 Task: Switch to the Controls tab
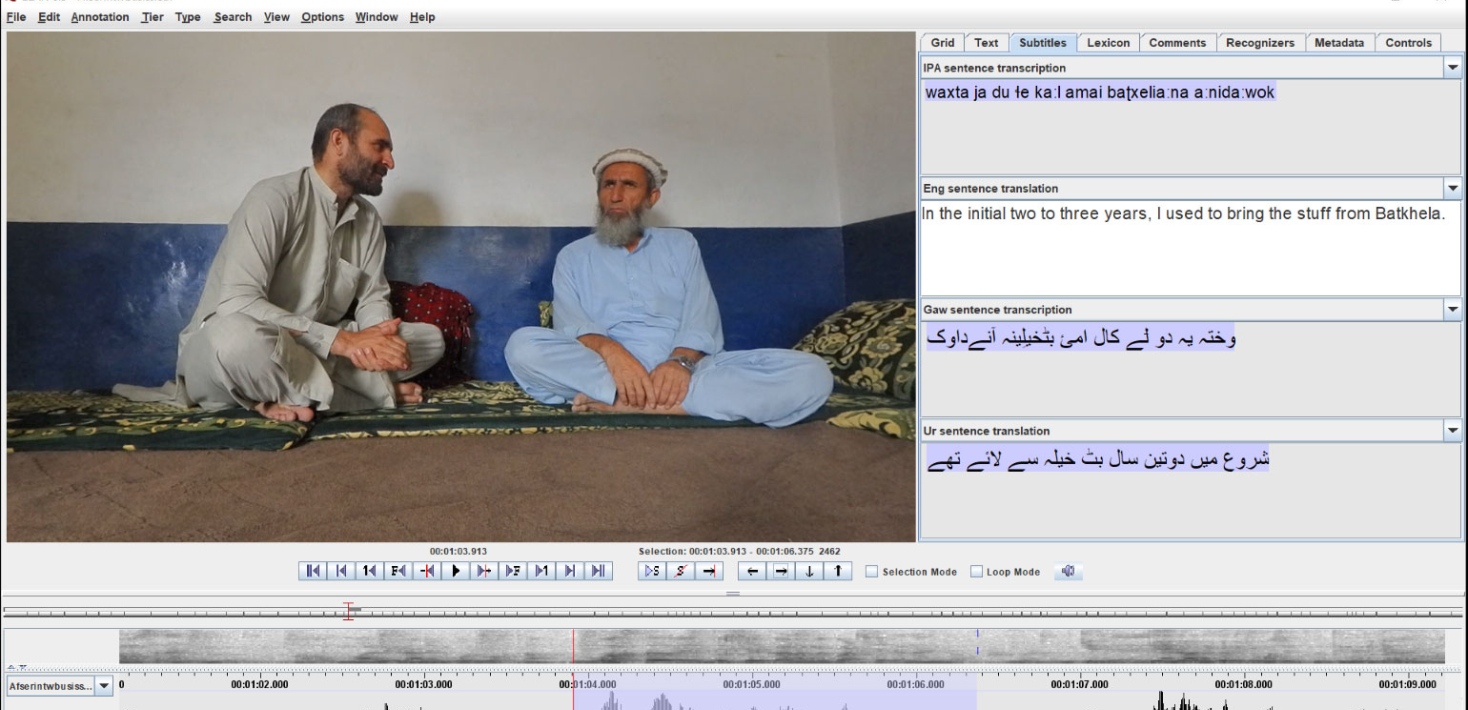point(1408,43)
